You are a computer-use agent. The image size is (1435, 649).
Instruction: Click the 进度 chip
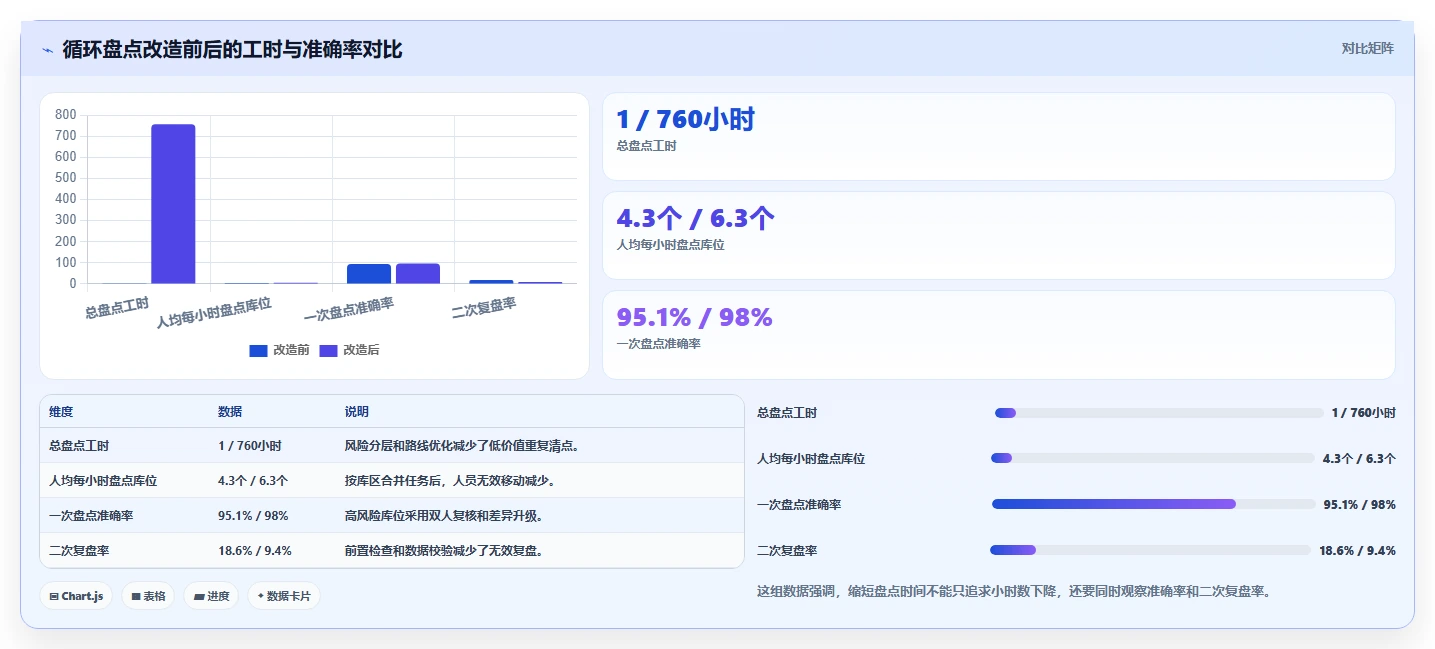(x=211, y=596)
